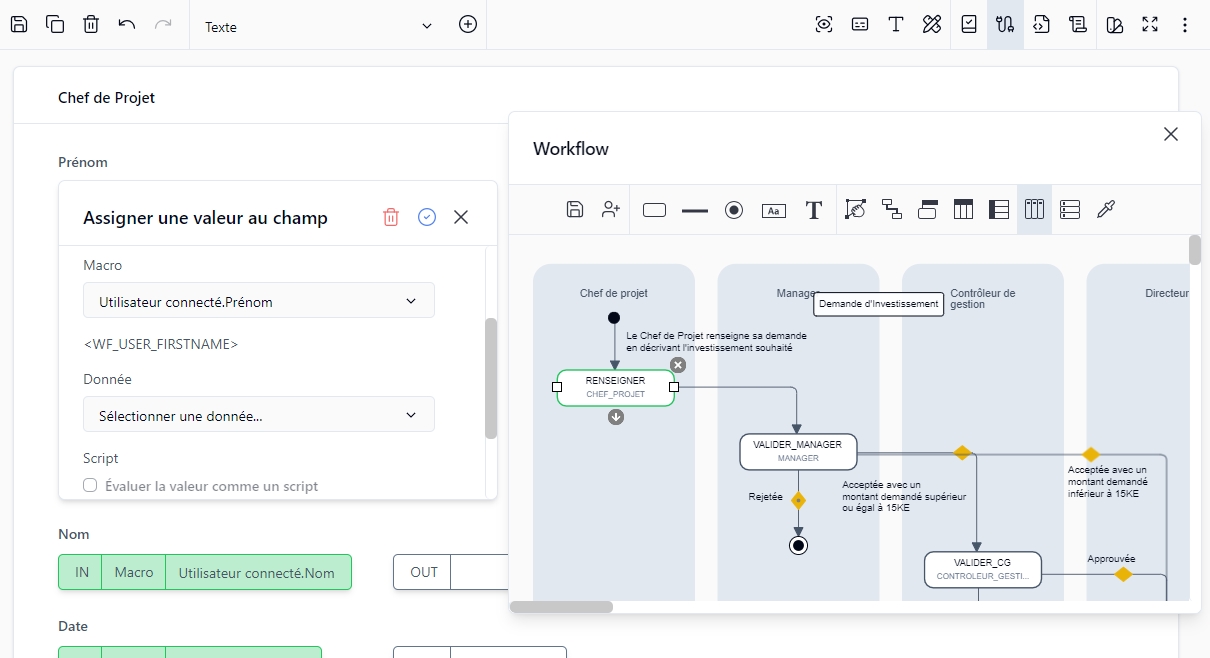The image size is (1210, 658).
Task: Expand the 'Sélectionner une donnée...' dropdown
Action: [x=259, y=415]
